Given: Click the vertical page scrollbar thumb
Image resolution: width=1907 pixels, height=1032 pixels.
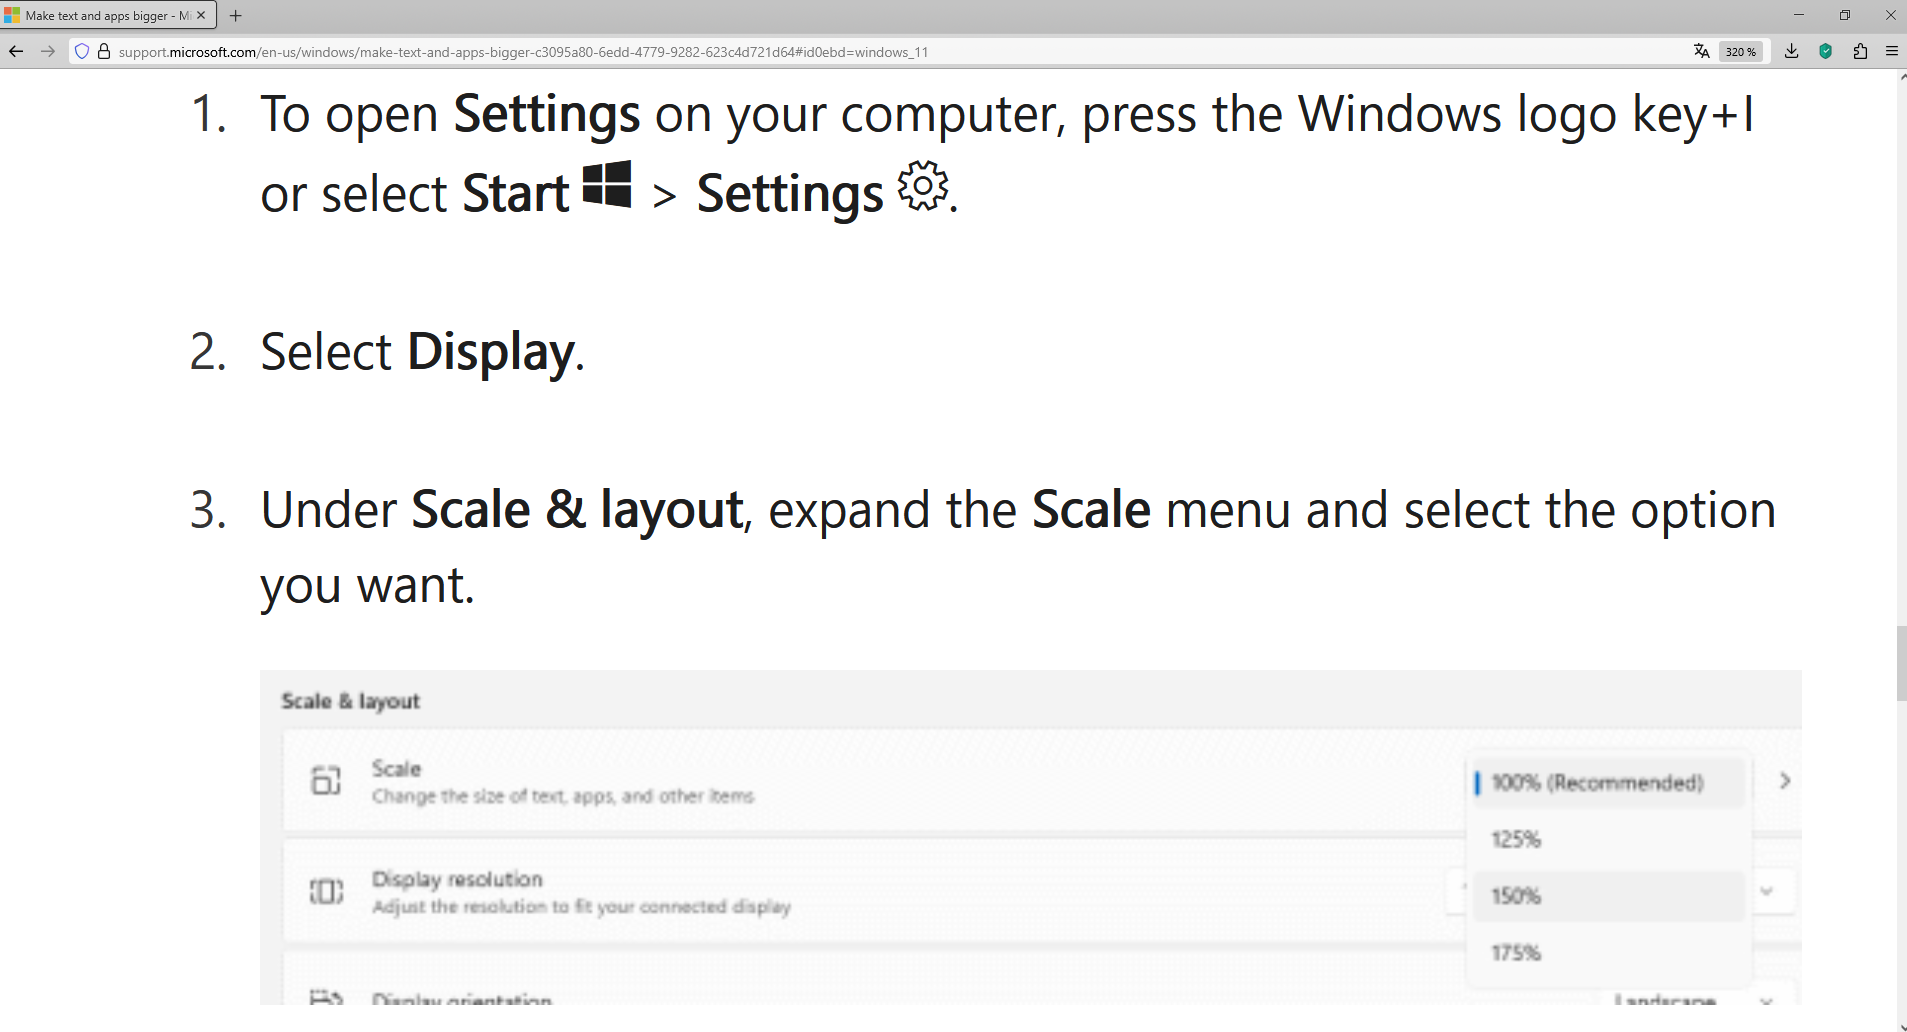Looking at the screenshot, I should click(x=1901, y=663).
